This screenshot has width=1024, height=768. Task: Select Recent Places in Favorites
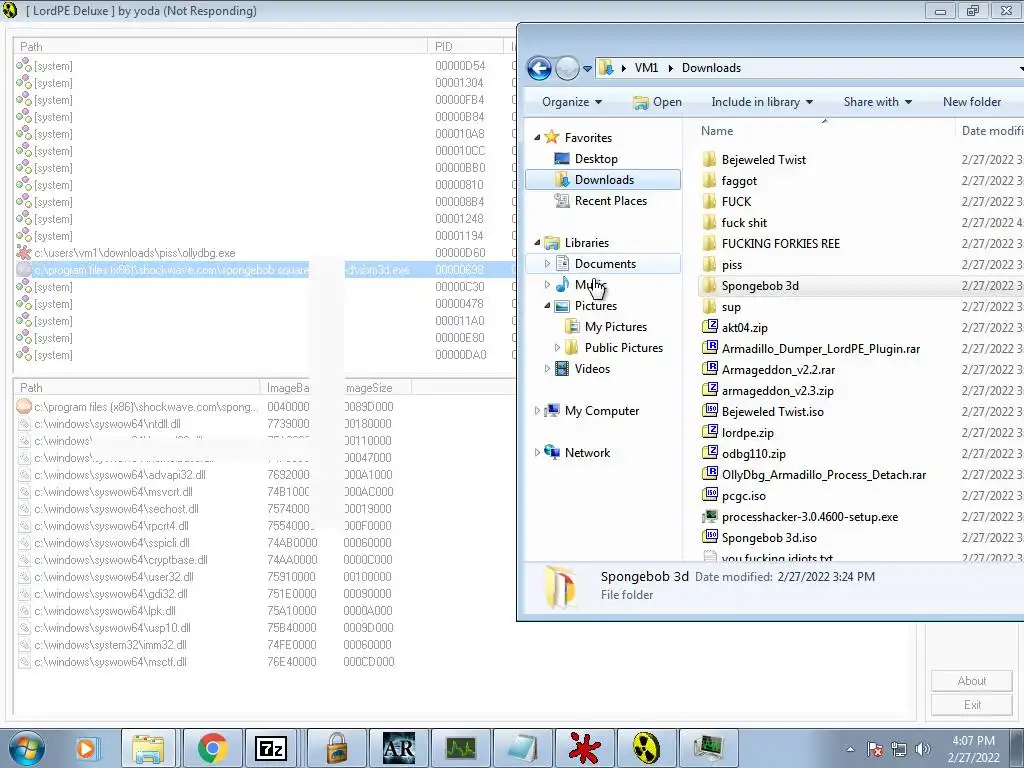pyautogui.click(x=610, y=200)
